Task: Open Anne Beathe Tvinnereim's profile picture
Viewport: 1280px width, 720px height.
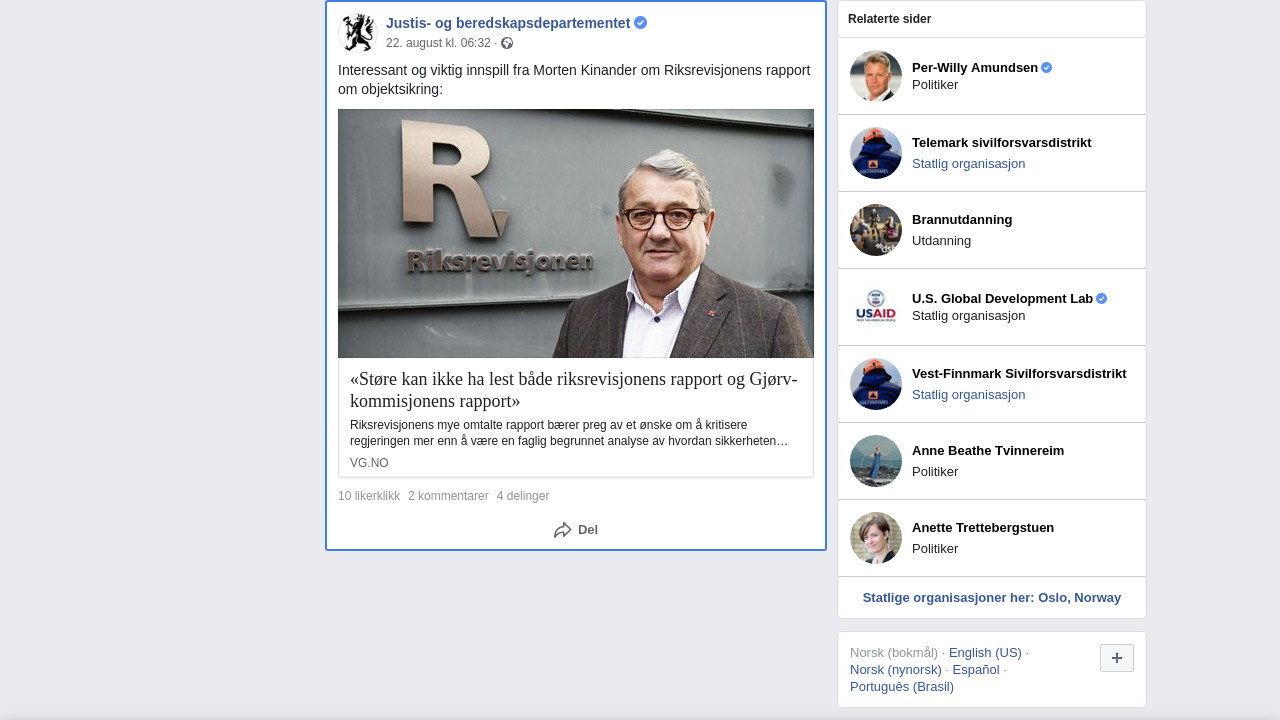Action: coord(876,461)
